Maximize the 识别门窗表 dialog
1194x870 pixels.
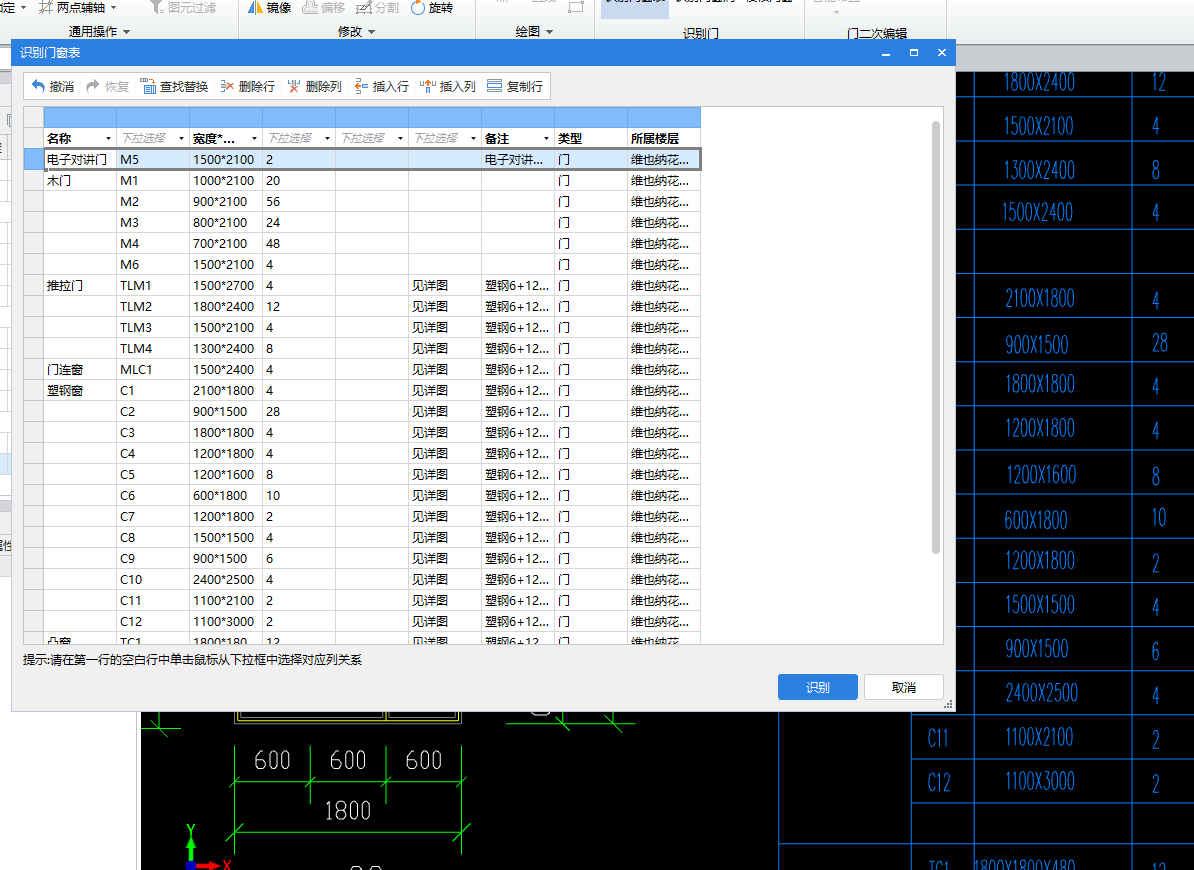914,53
